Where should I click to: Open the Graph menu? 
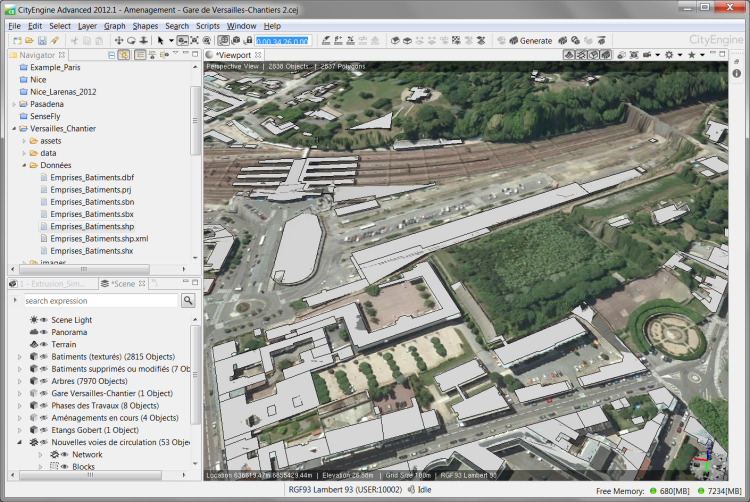(x=115, y=26)
